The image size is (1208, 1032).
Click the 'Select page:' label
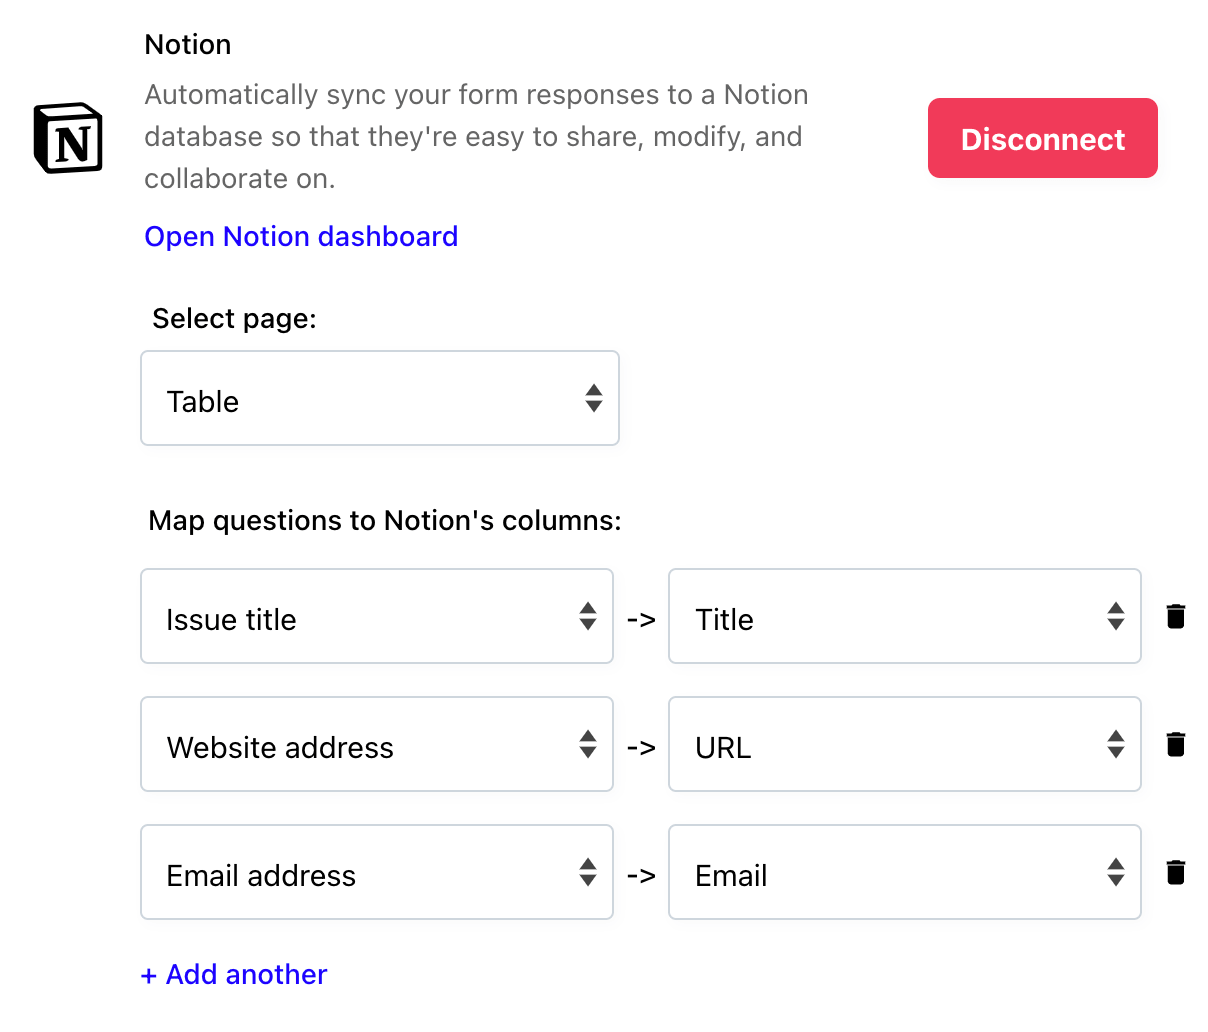point(234,318)
